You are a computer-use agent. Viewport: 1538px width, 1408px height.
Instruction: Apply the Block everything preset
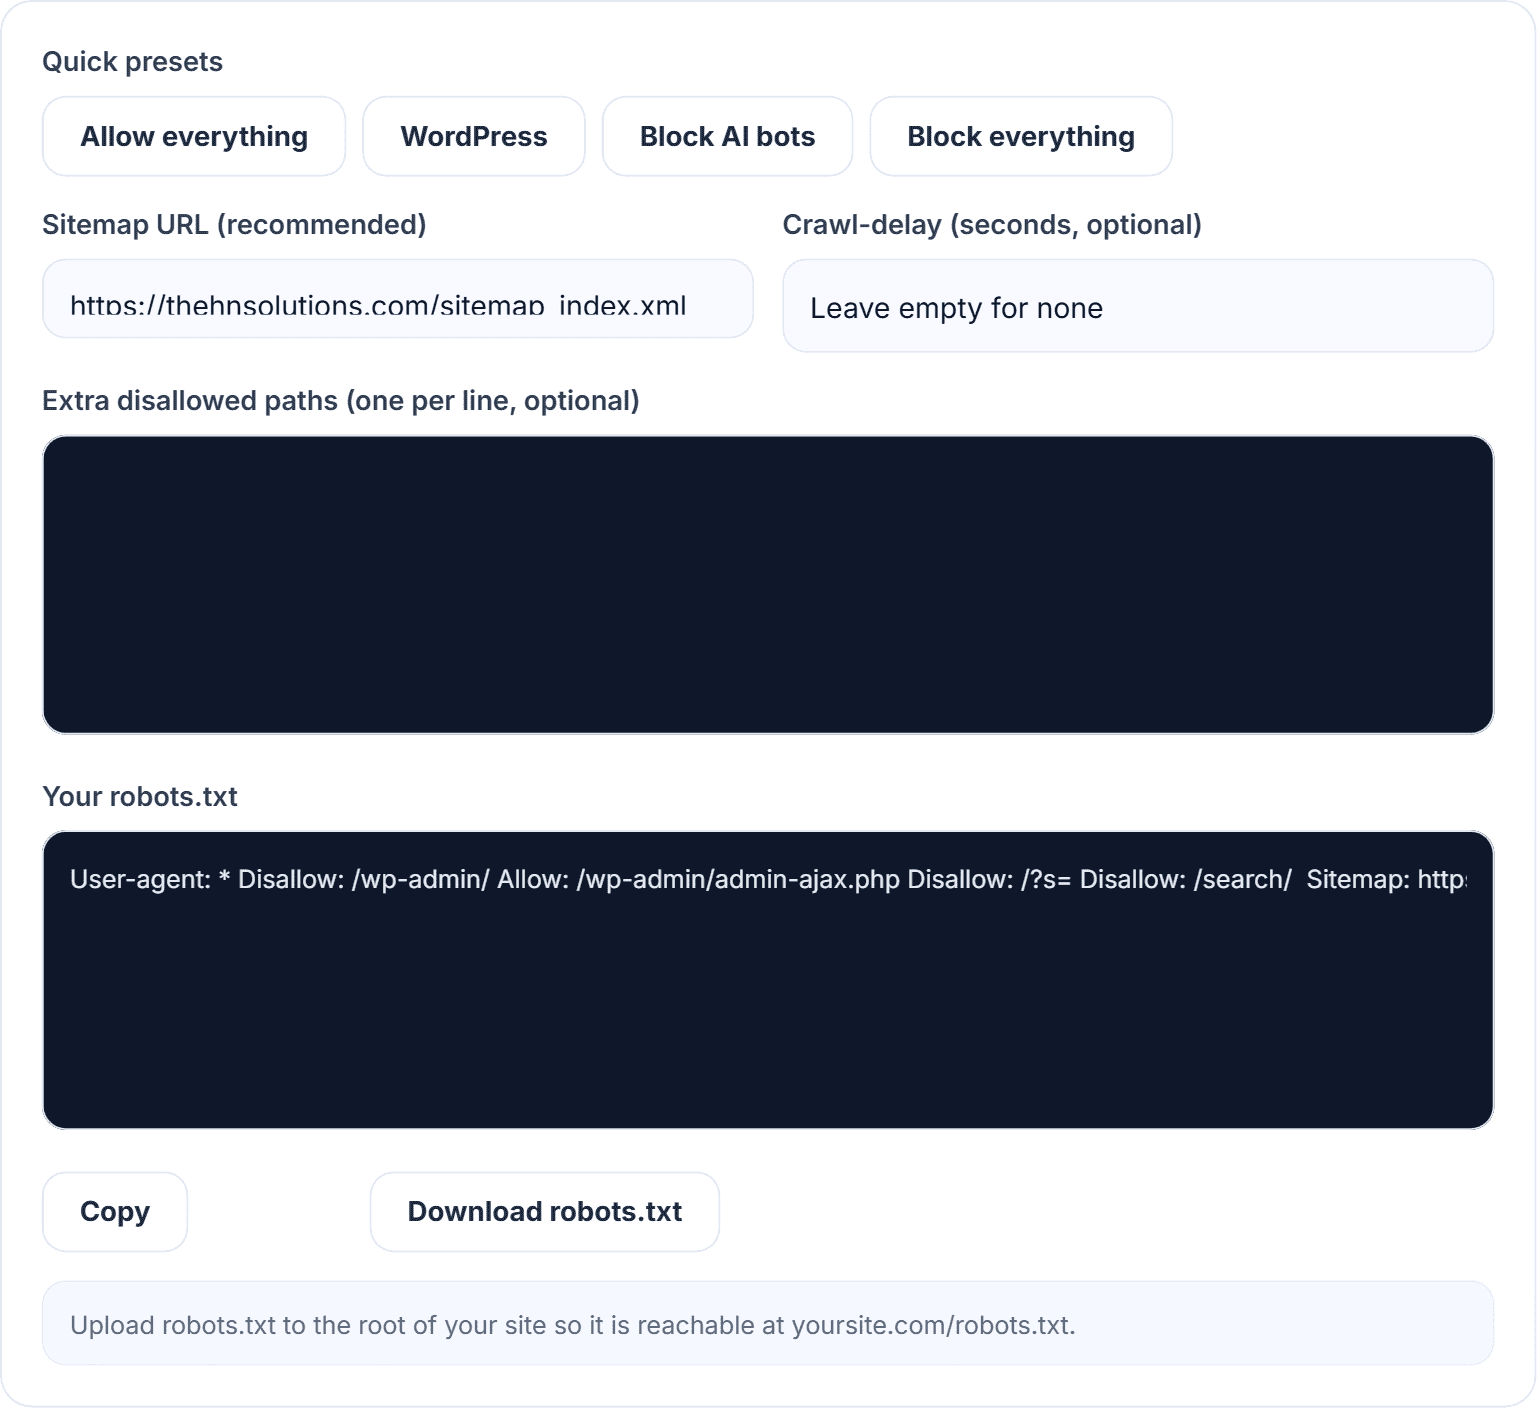coord(1021,136)
